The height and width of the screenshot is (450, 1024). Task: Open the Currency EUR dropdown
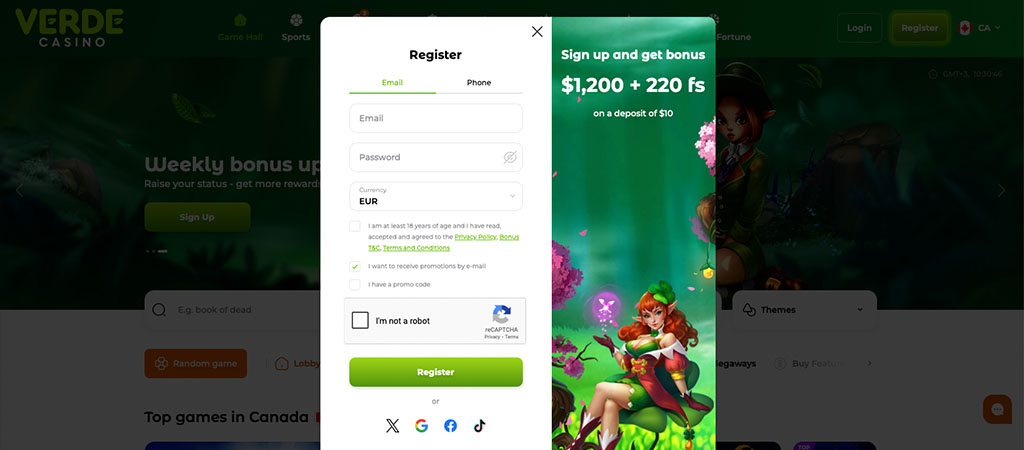click(436, 196)
